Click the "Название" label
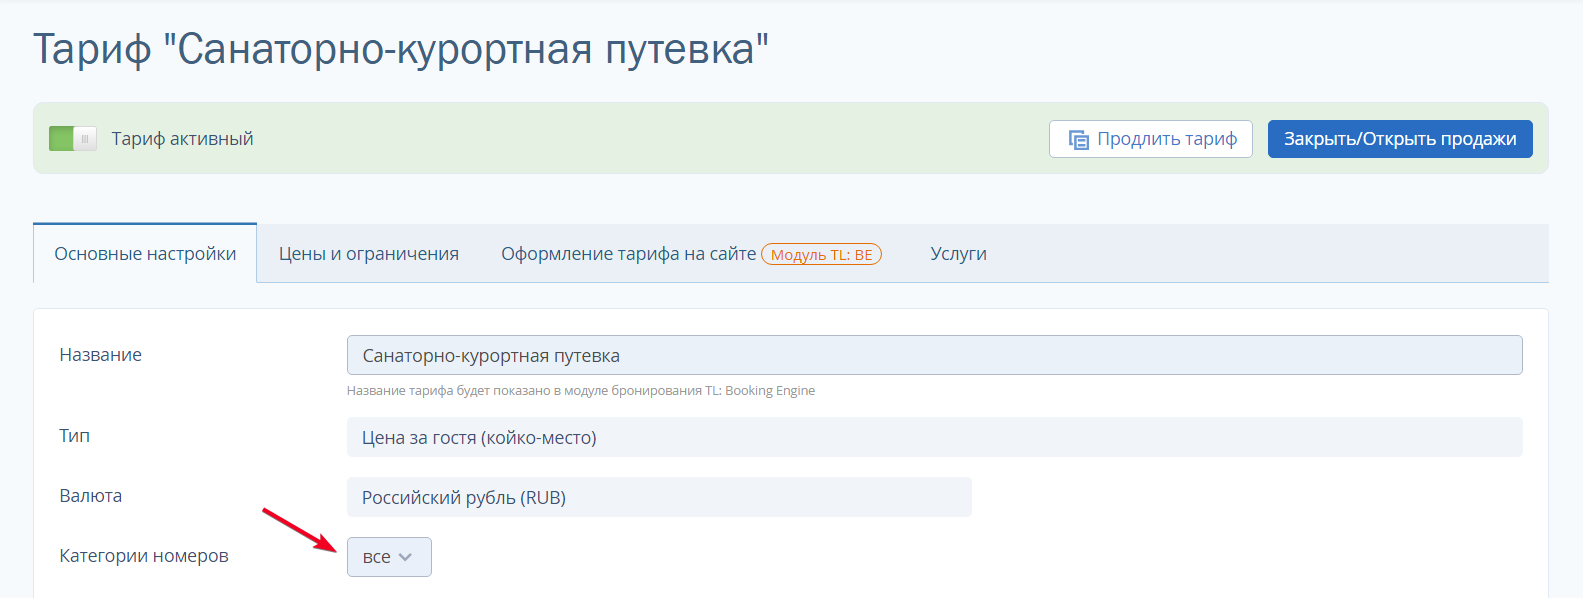The height and width of the screenshot is (598, 1583). click(x=101, y=355)
